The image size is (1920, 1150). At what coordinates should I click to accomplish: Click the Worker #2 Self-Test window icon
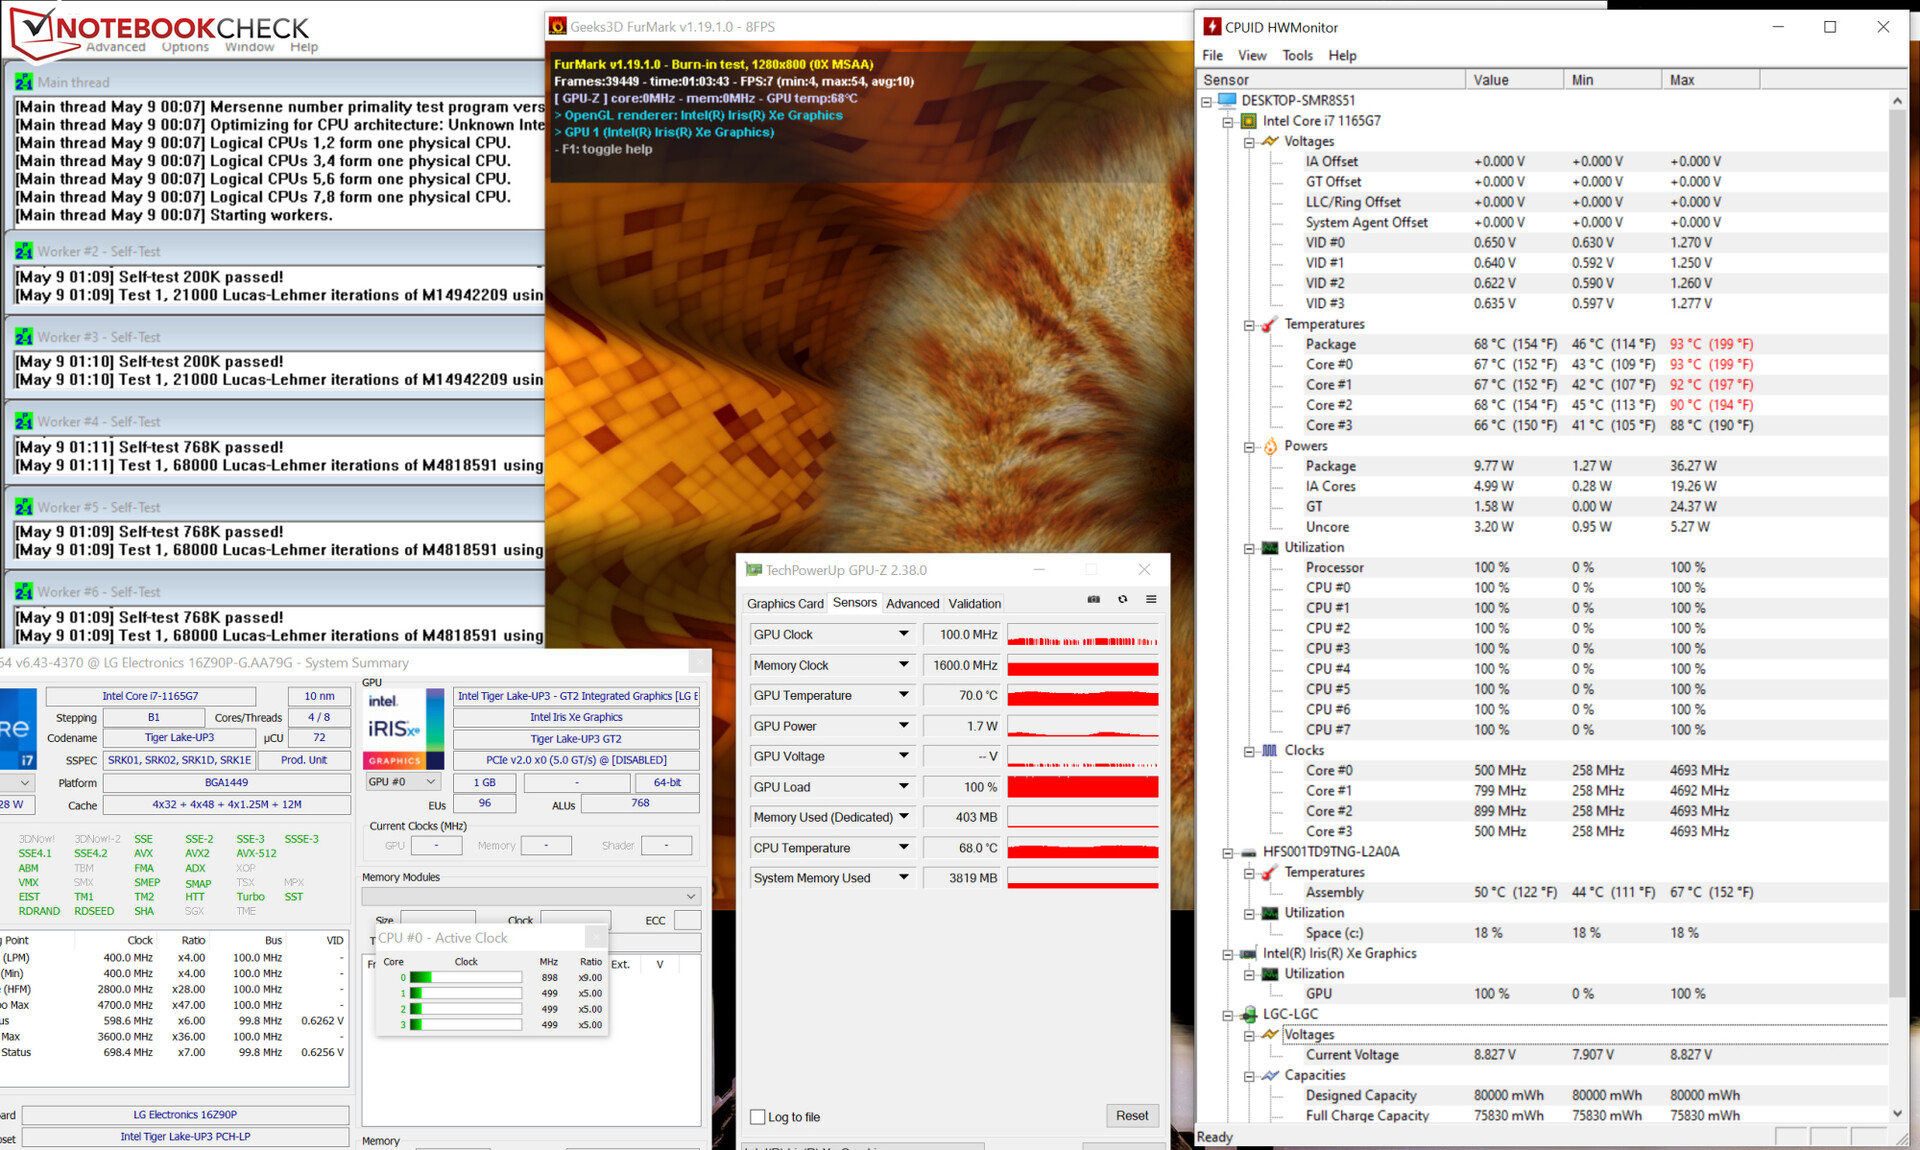point(24,251)
